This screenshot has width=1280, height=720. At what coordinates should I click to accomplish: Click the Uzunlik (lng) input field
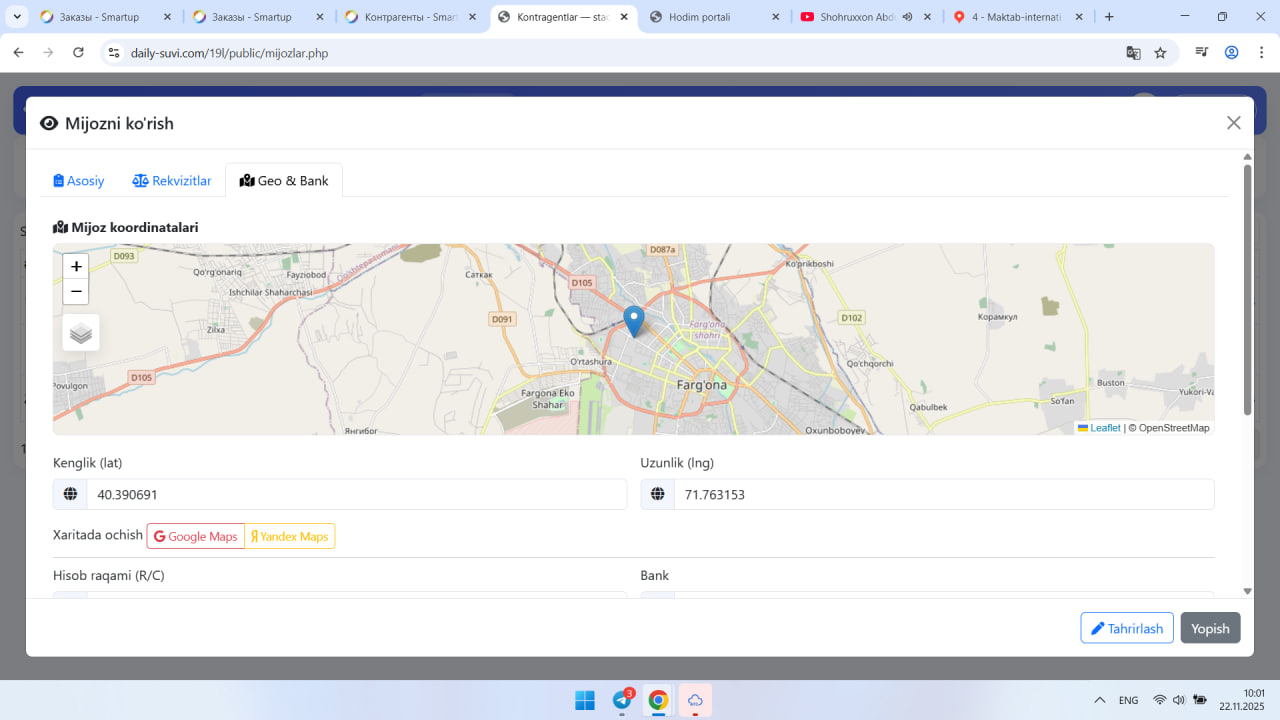click(x=943, y=495)
